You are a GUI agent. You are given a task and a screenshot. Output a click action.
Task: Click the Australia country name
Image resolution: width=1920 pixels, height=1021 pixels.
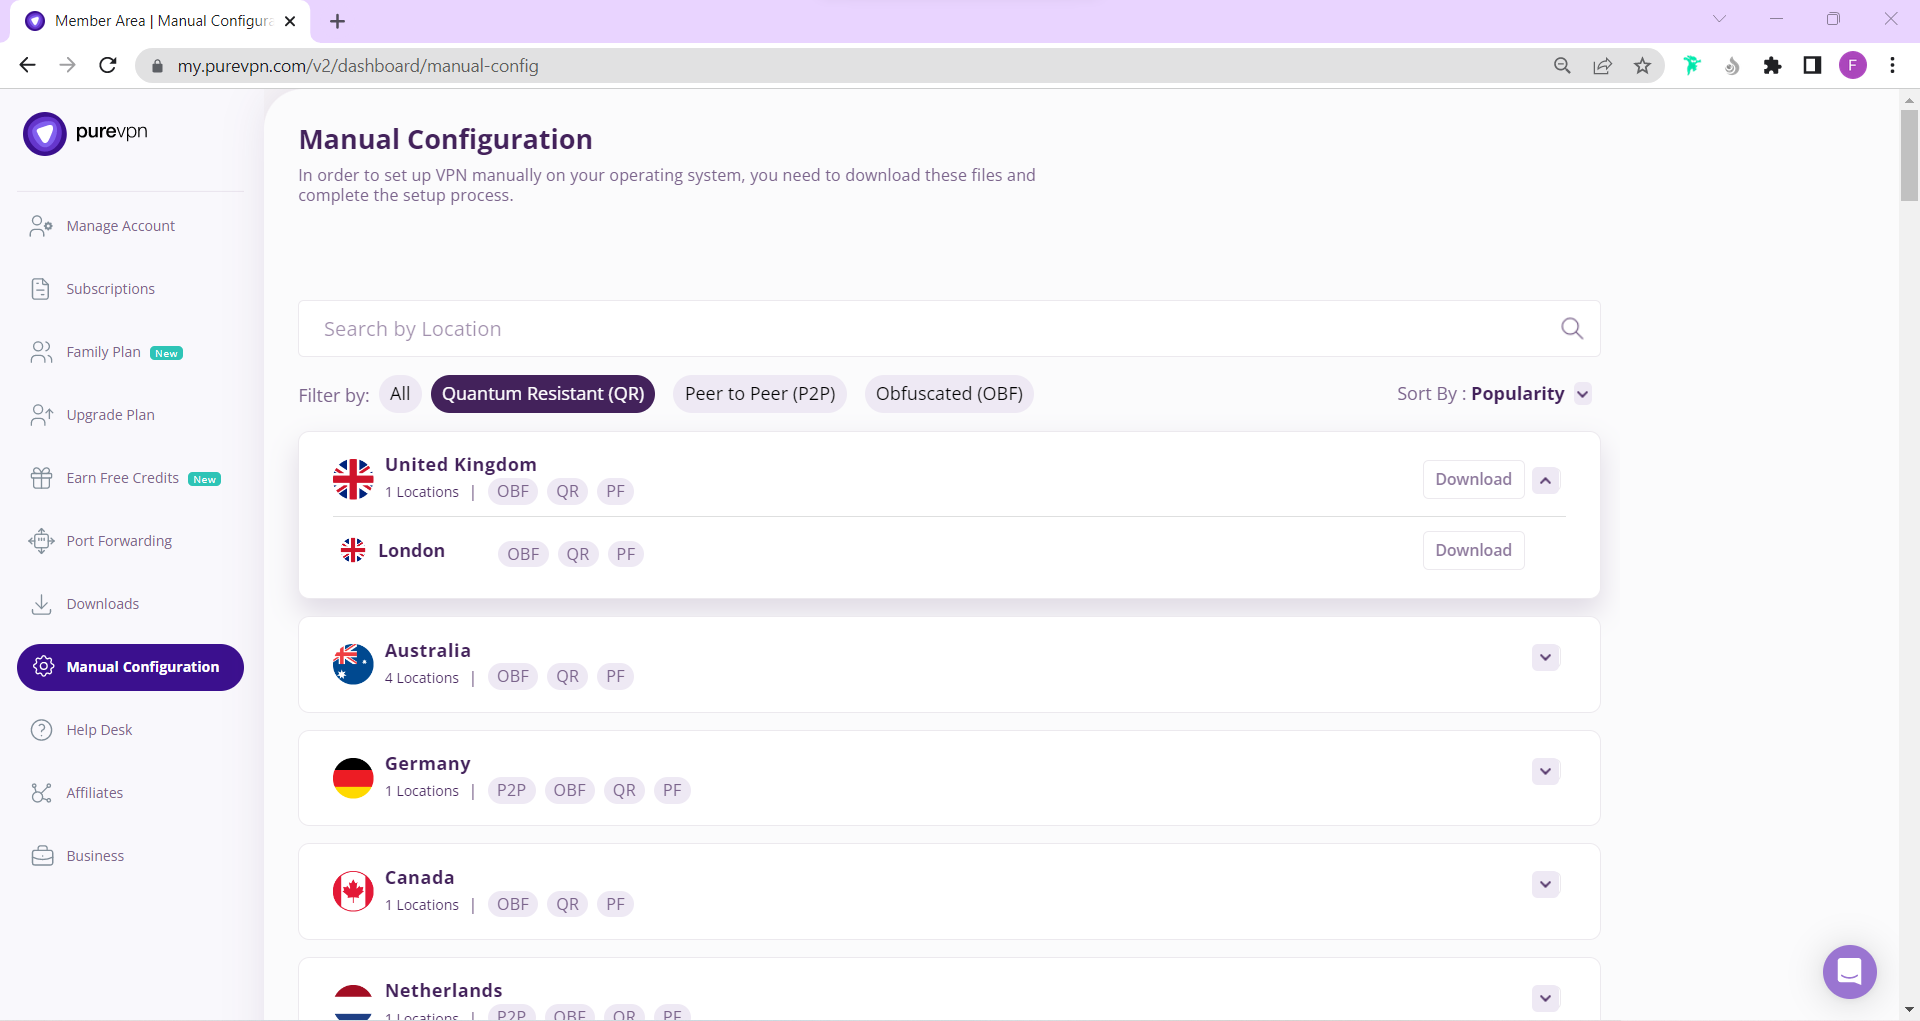click(427, 650)
